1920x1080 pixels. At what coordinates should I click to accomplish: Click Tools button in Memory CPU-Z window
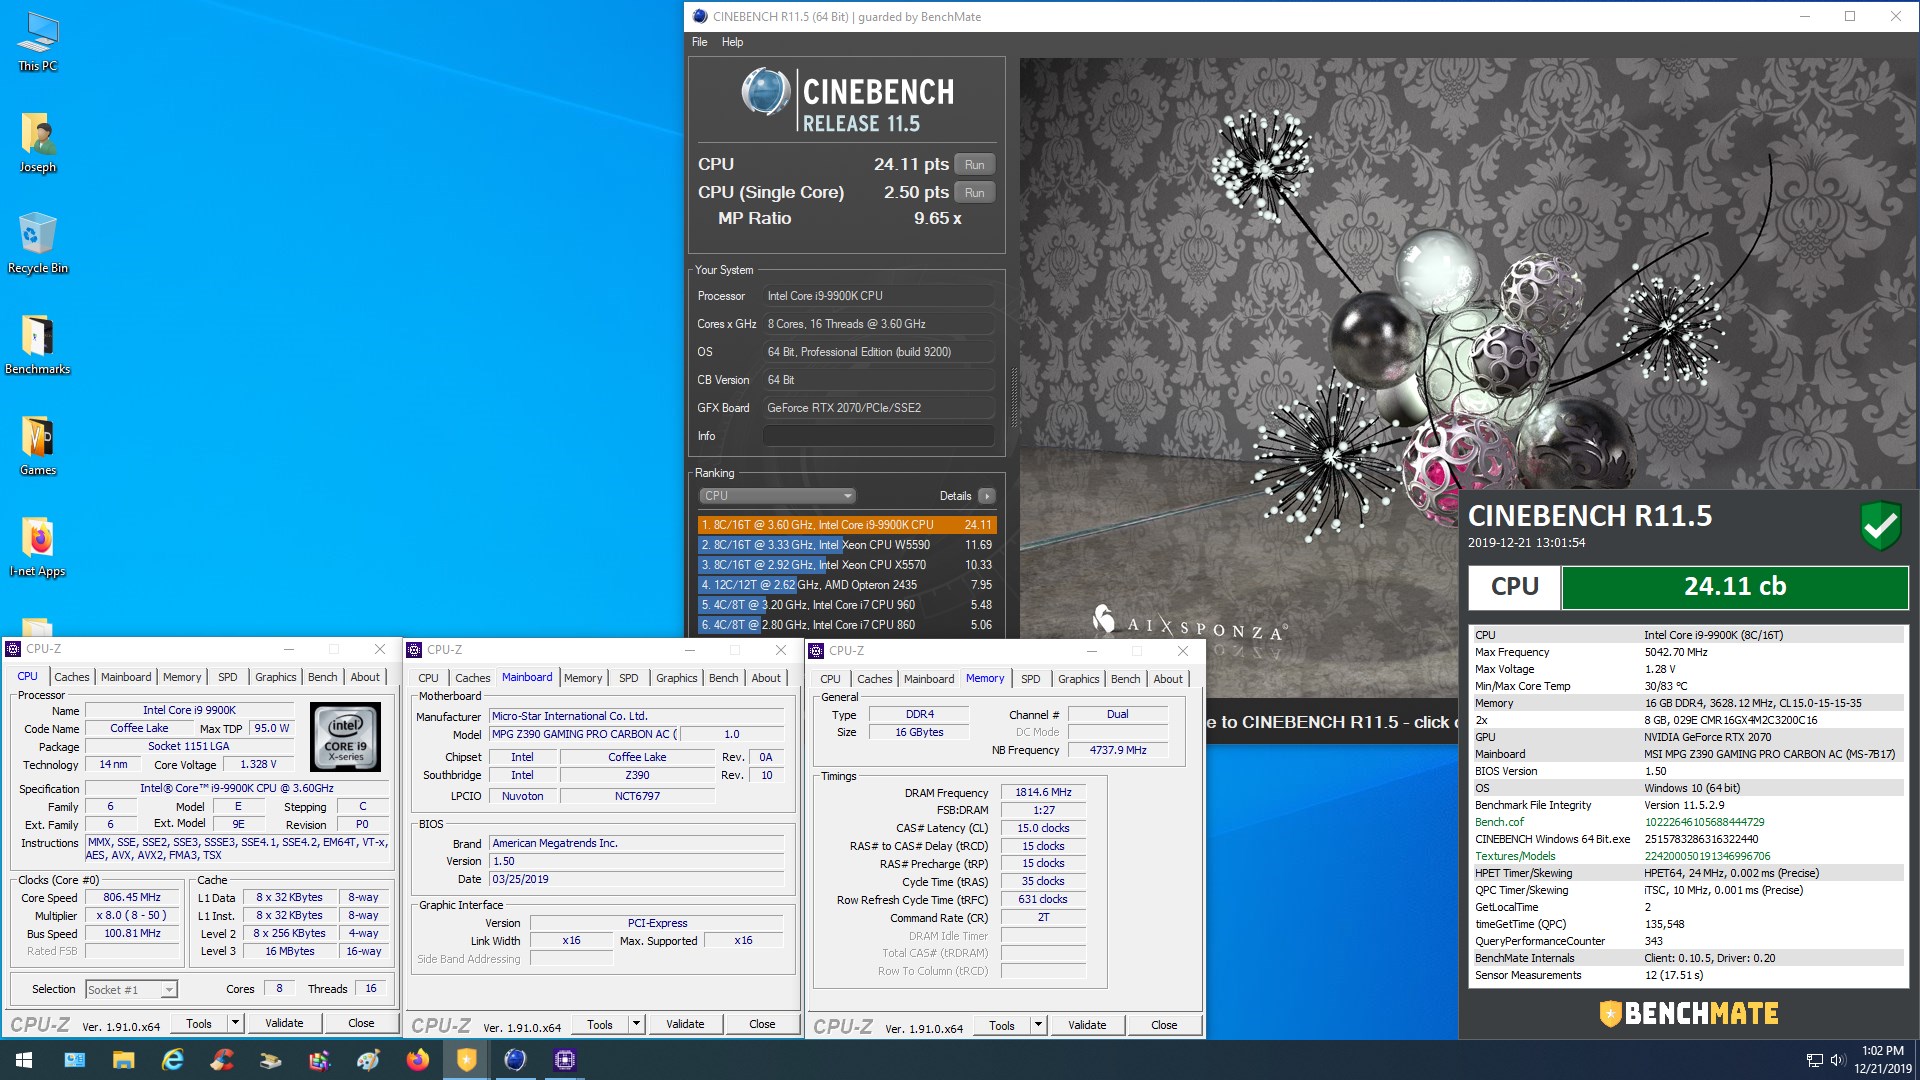coord(1002,1025)
